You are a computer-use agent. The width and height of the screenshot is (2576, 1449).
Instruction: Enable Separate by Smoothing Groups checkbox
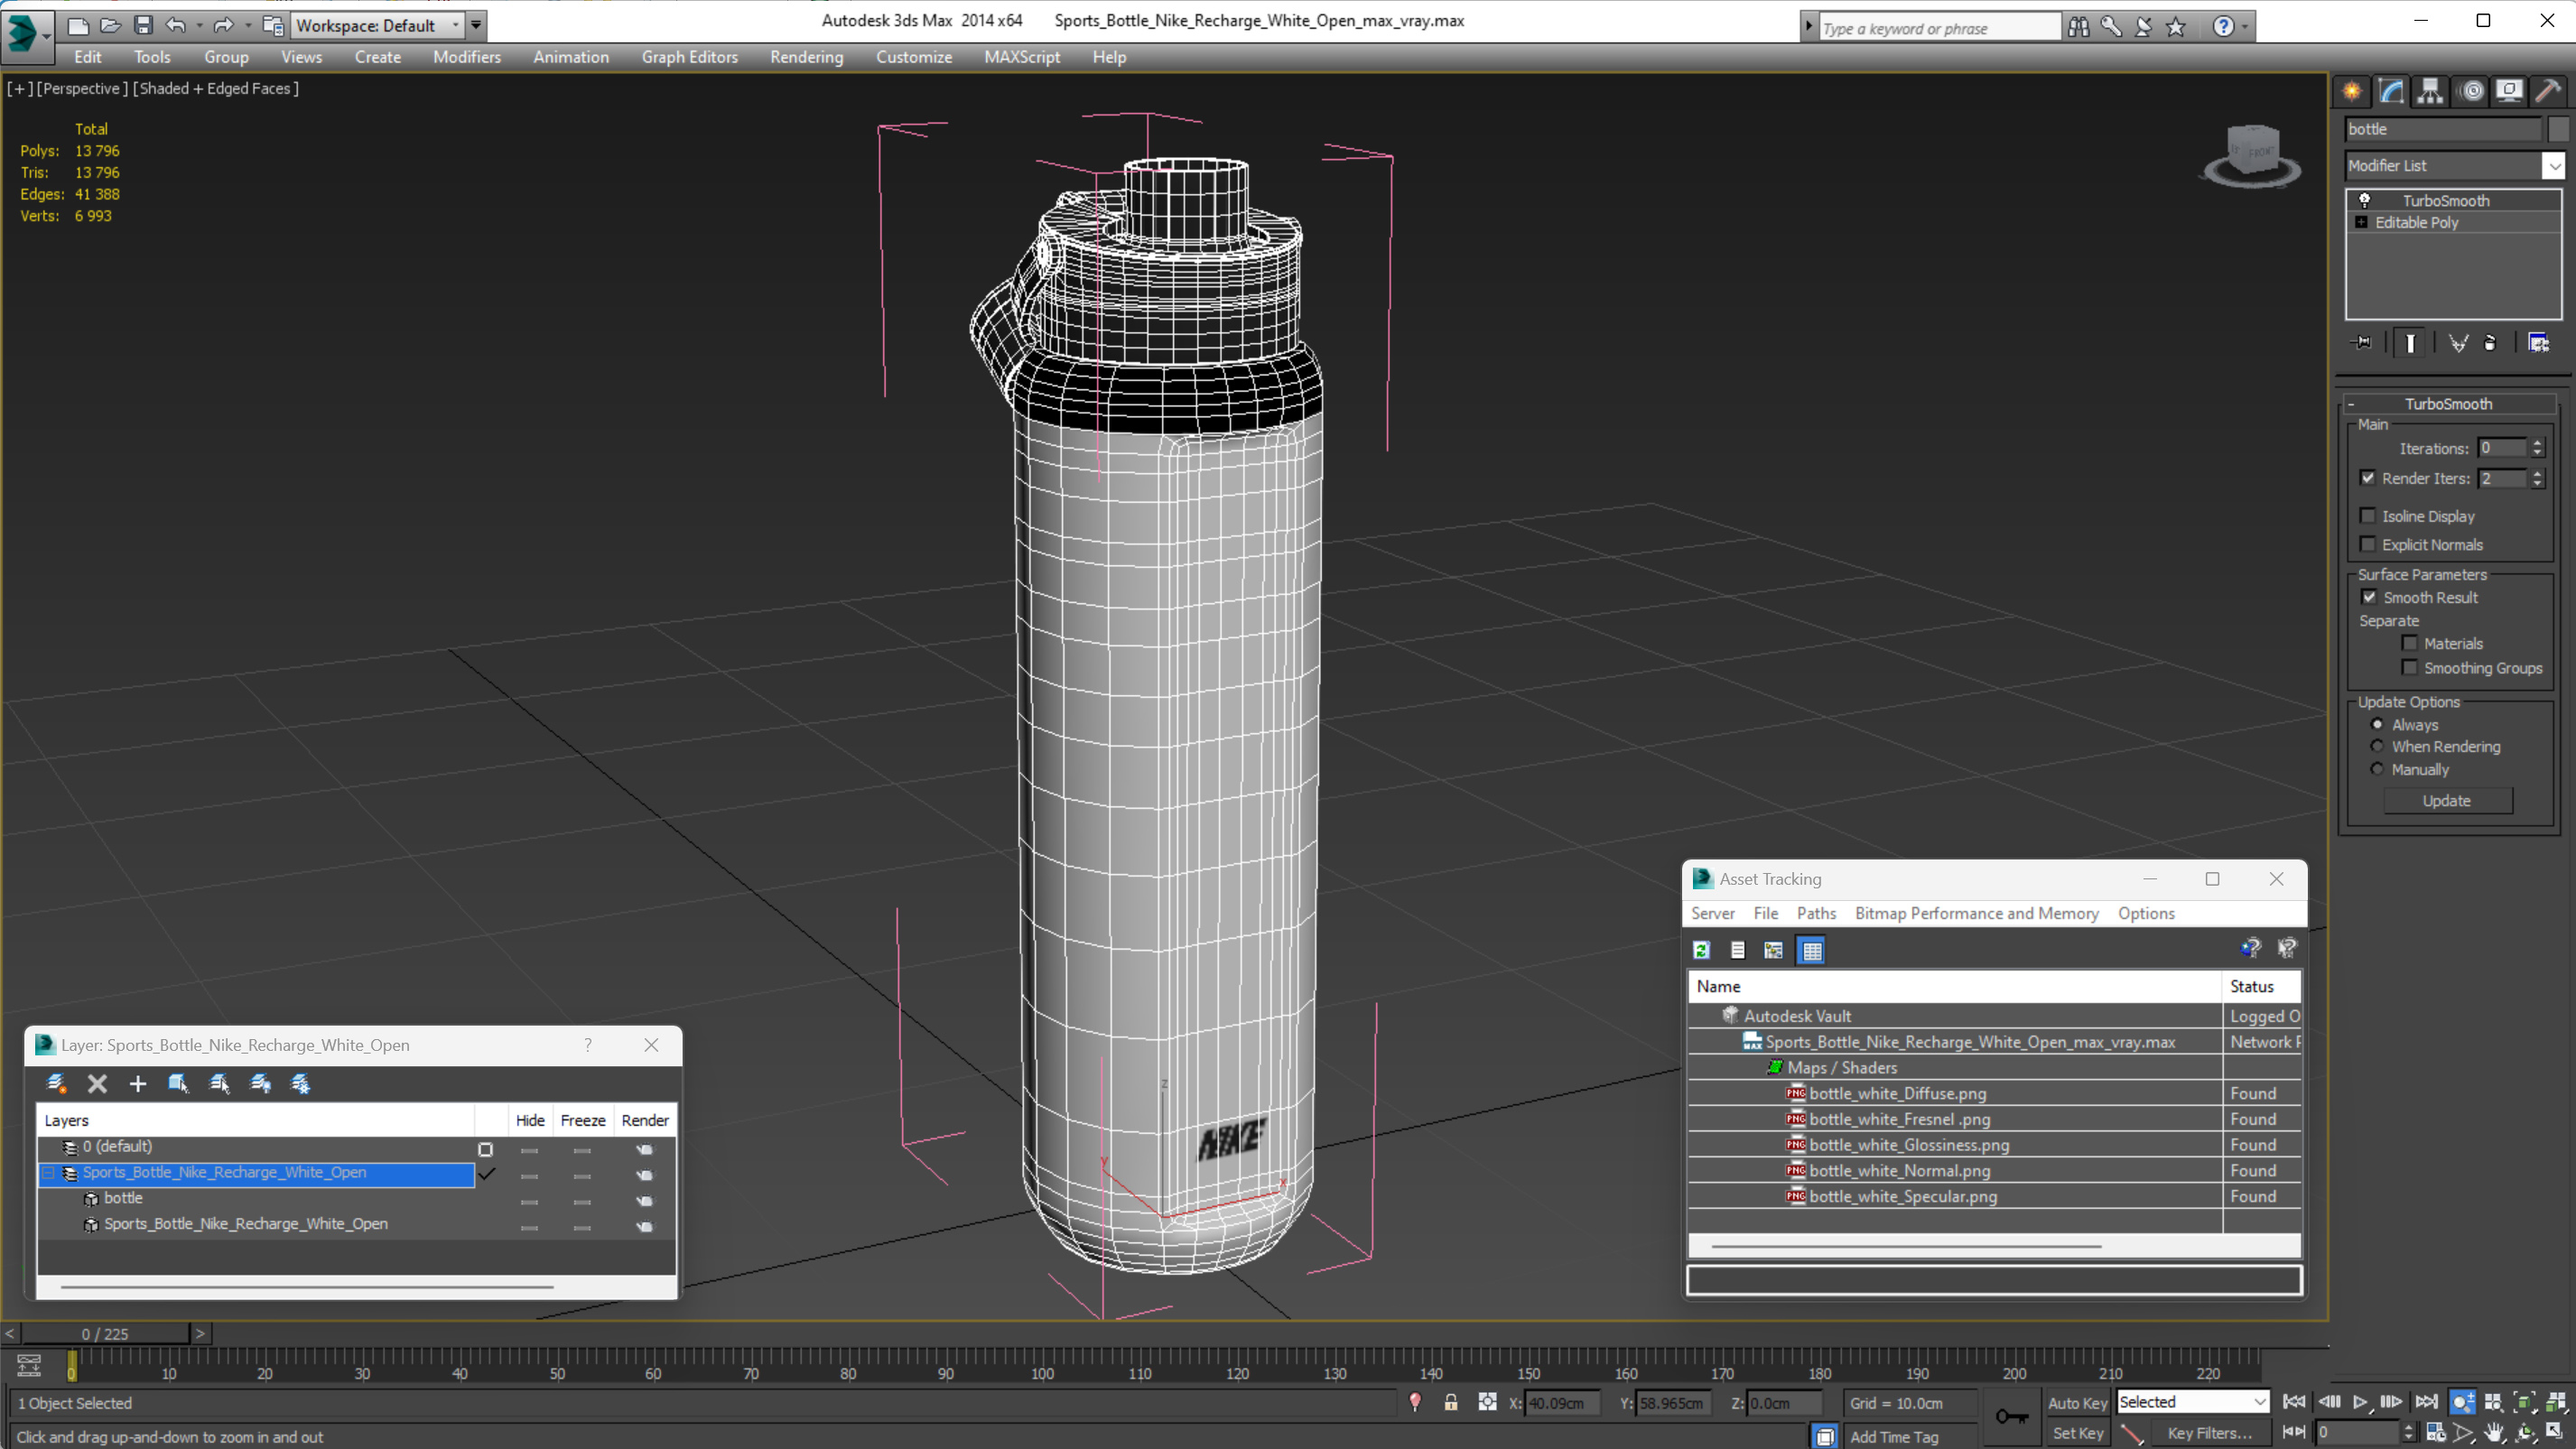pos(2409,668)
